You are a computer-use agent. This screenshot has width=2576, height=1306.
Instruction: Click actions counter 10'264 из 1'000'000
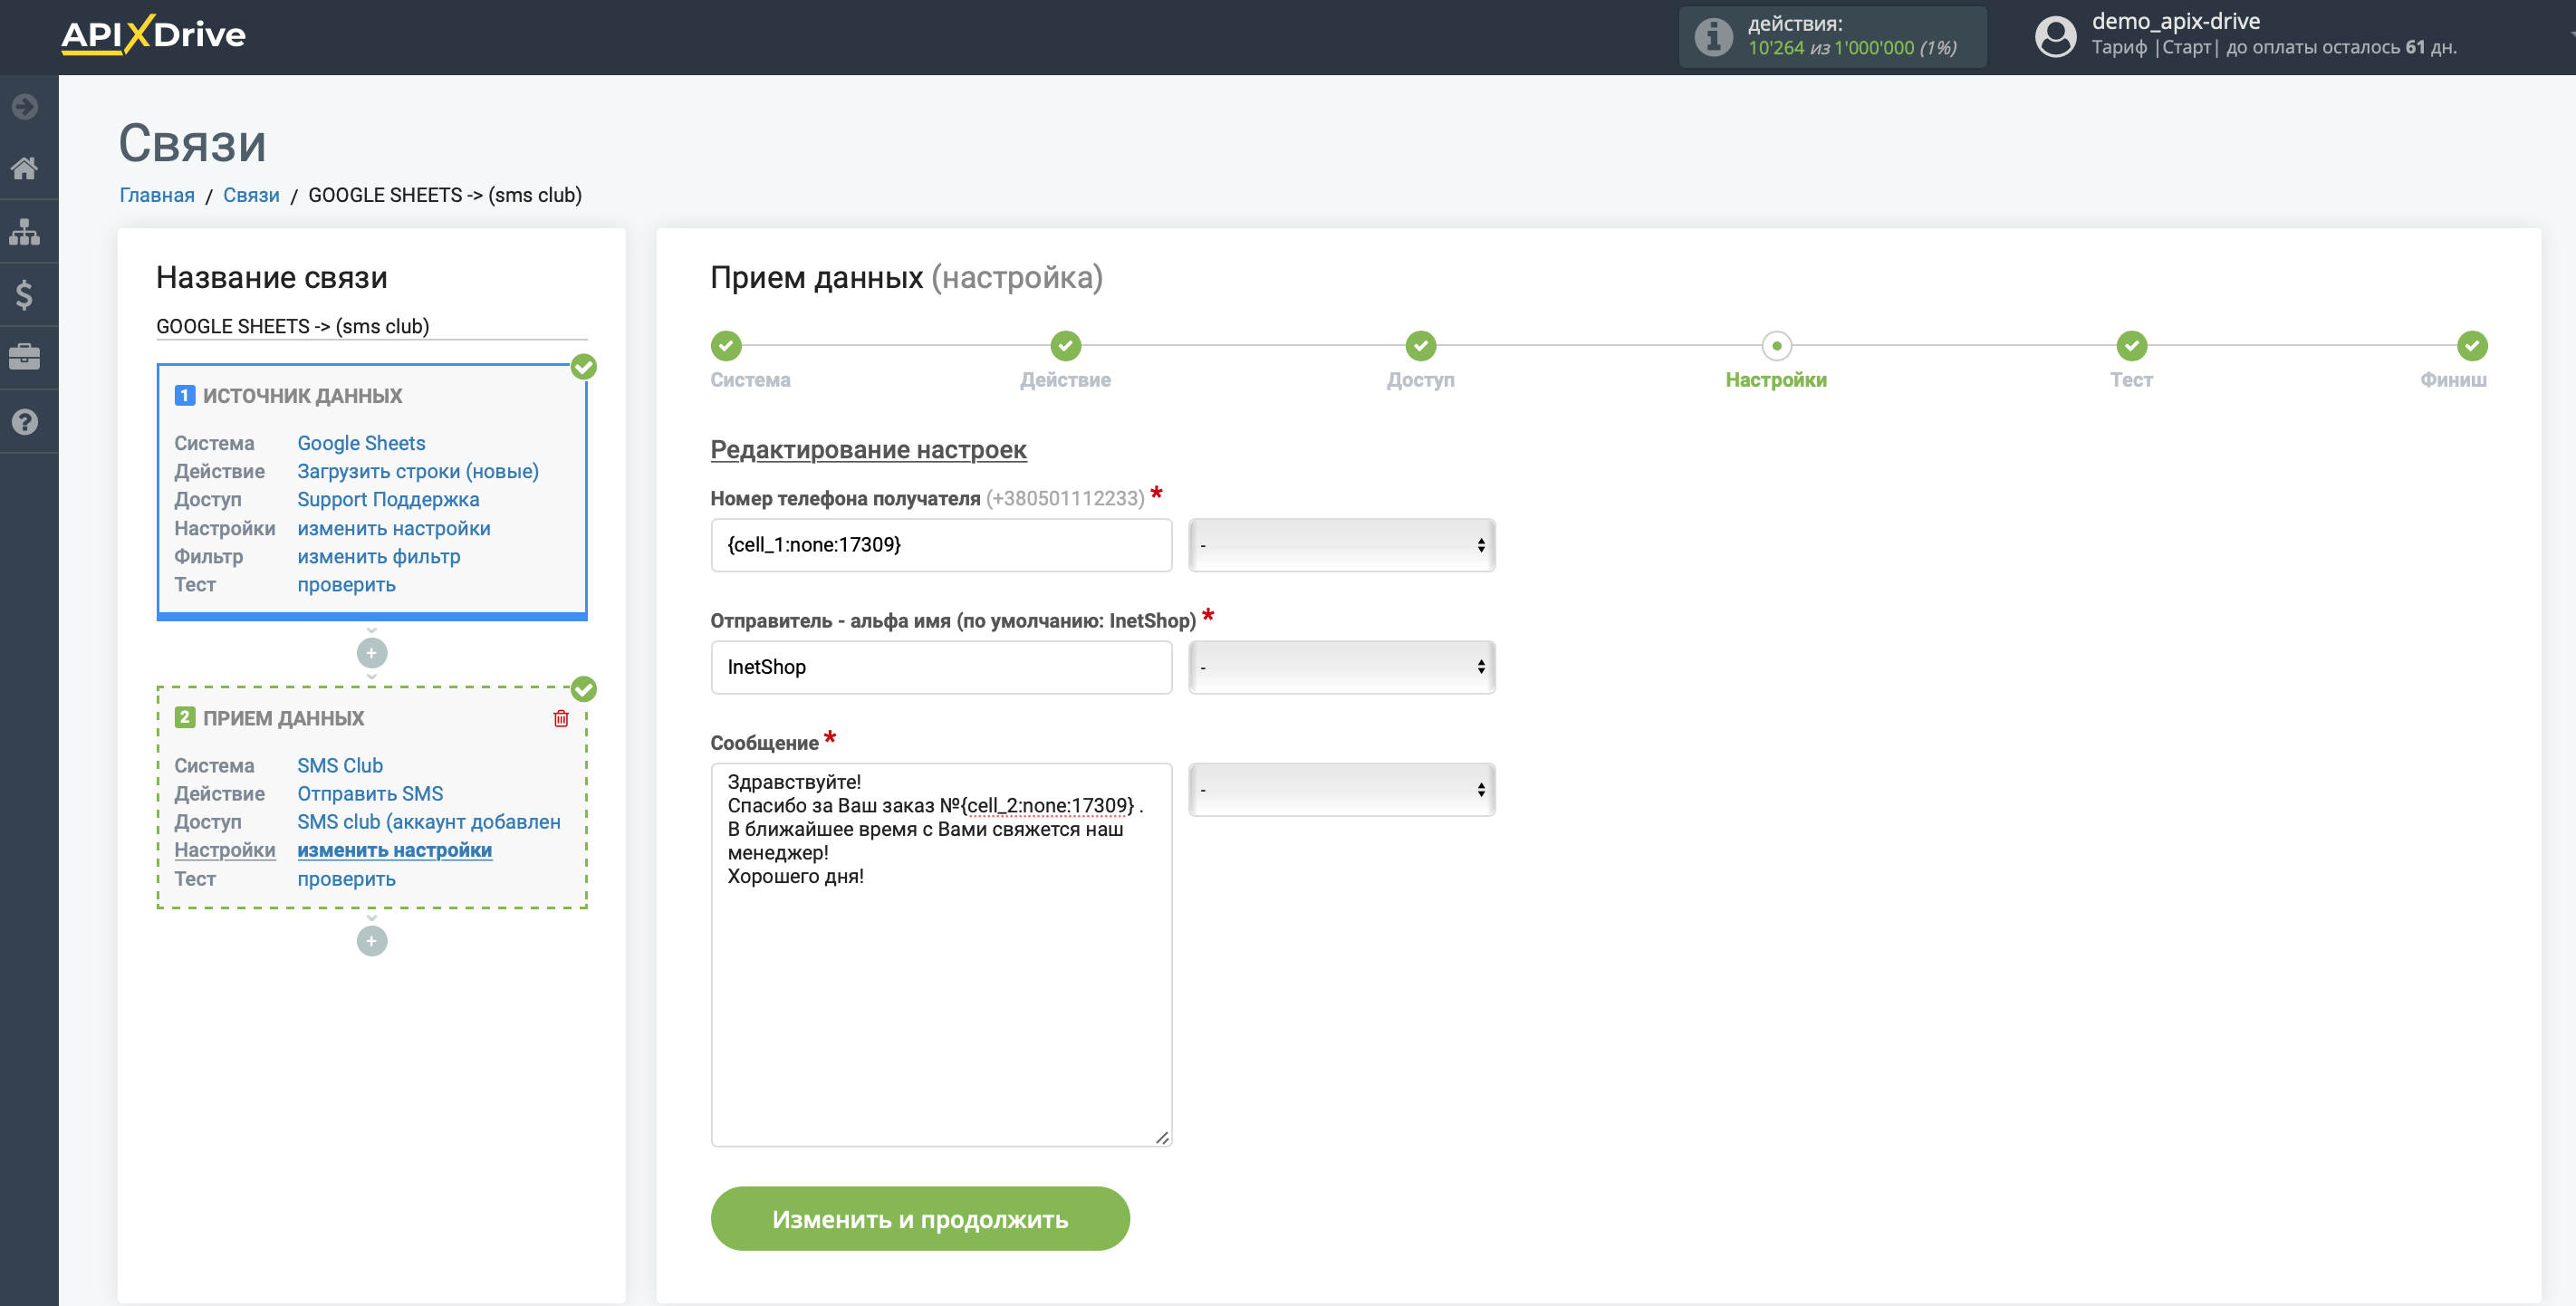[1852, 48]
